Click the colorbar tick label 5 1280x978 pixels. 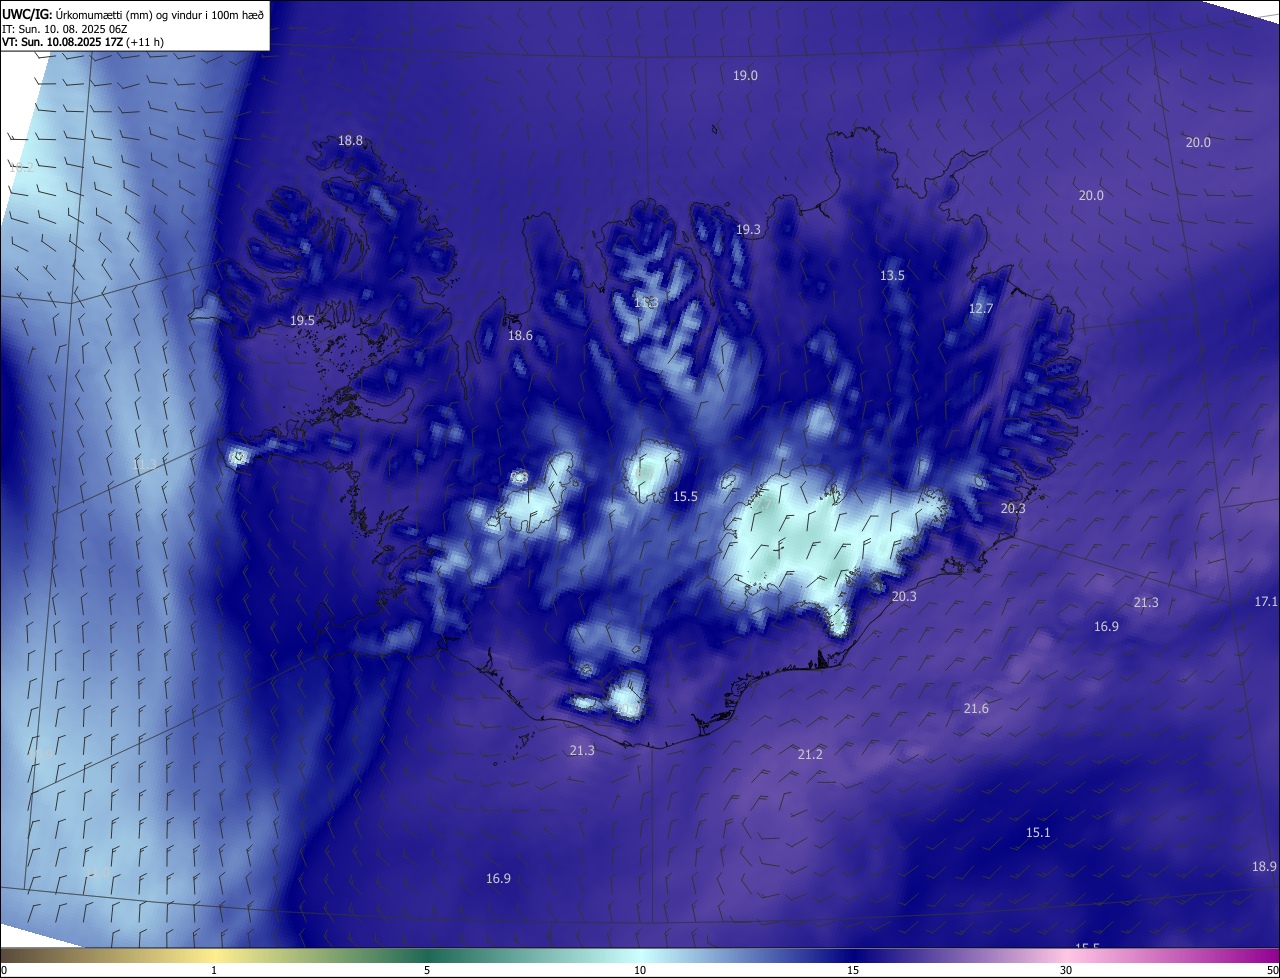427,971
